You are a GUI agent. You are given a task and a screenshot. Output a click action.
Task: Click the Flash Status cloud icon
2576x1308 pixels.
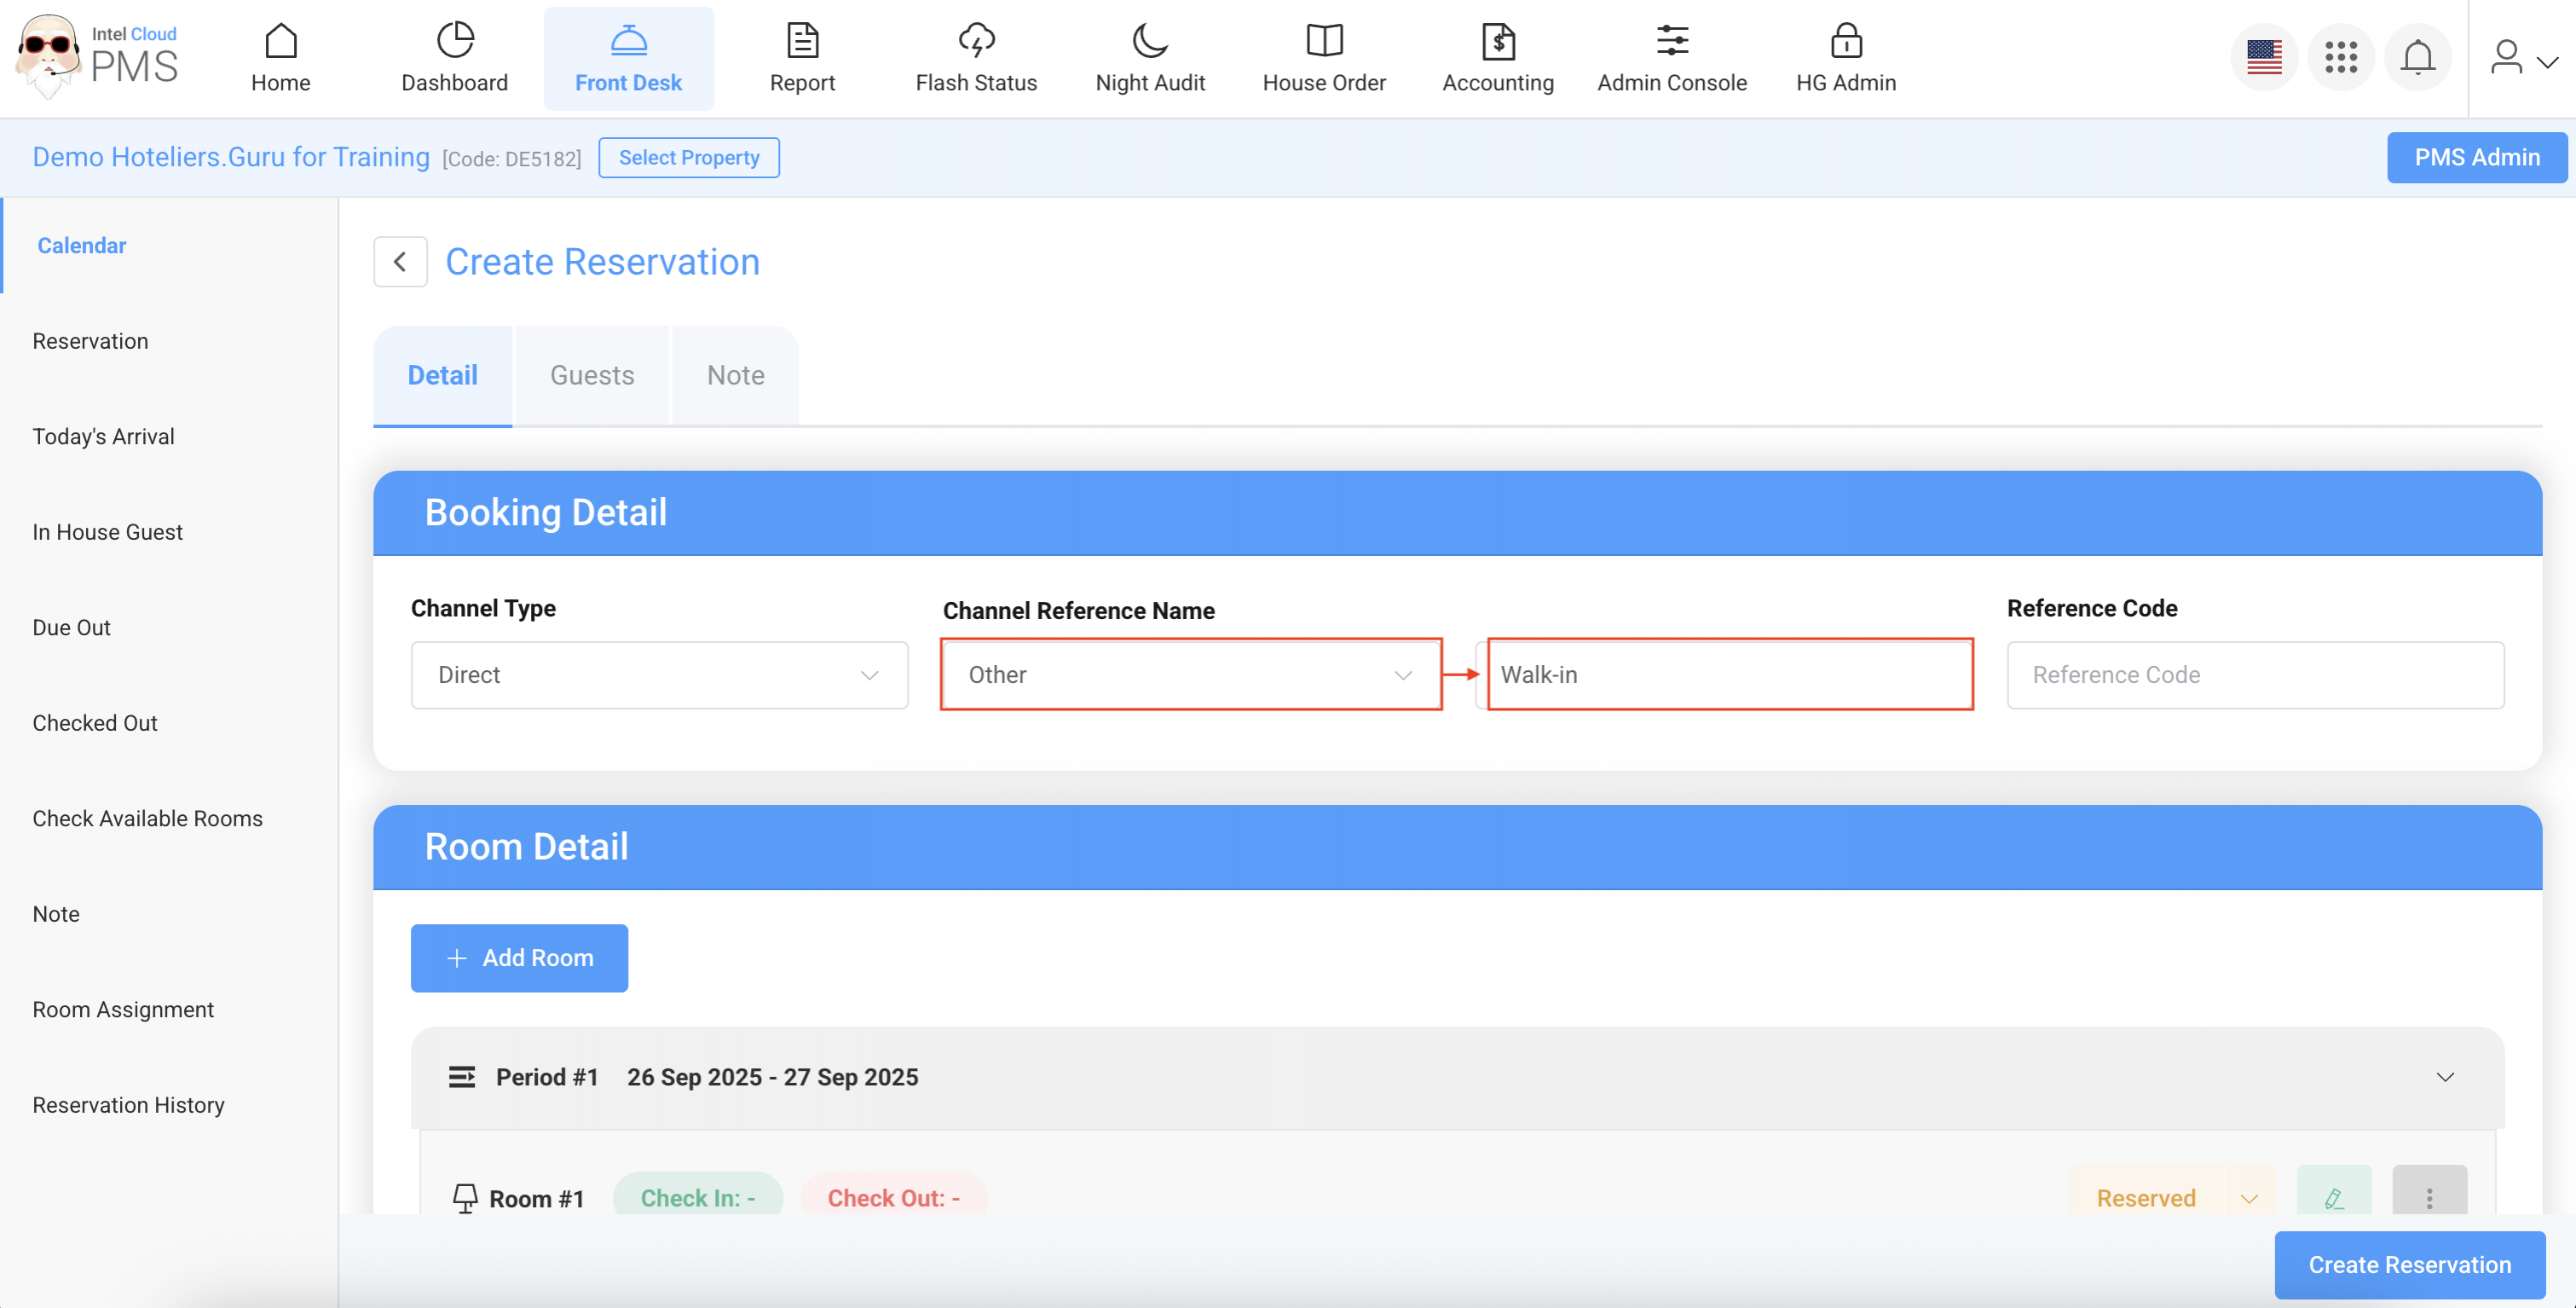click(x=976, y=41)
